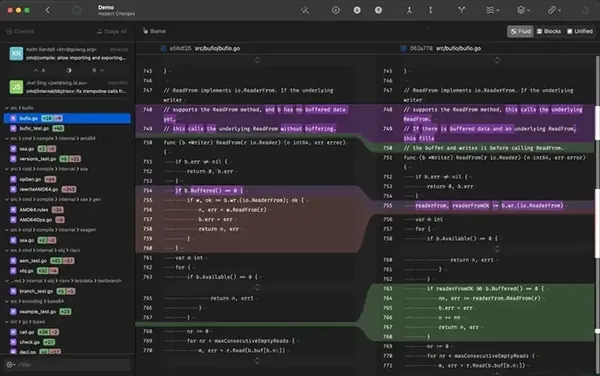Switch diff view to Blocks
The image size is (600, 376).
click(x=549, y=31)
